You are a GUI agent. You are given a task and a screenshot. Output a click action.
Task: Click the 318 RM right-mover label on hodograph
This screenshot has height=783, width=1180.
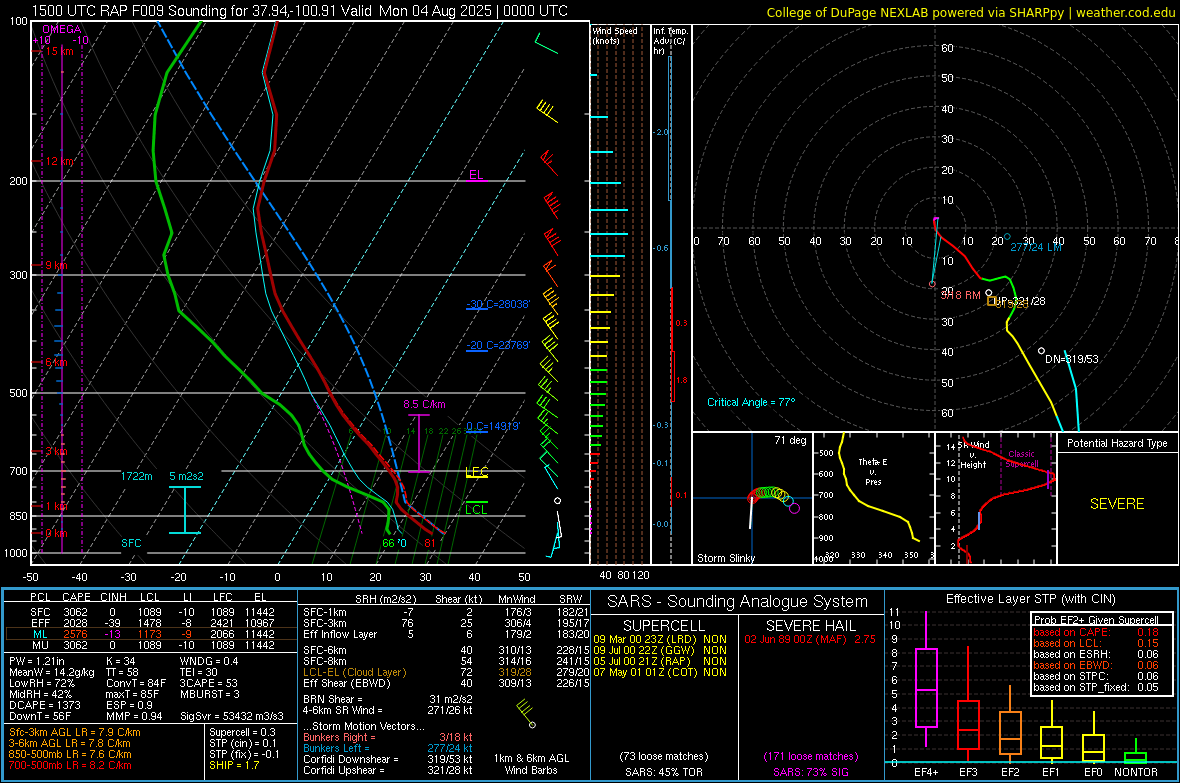point(960,295)
